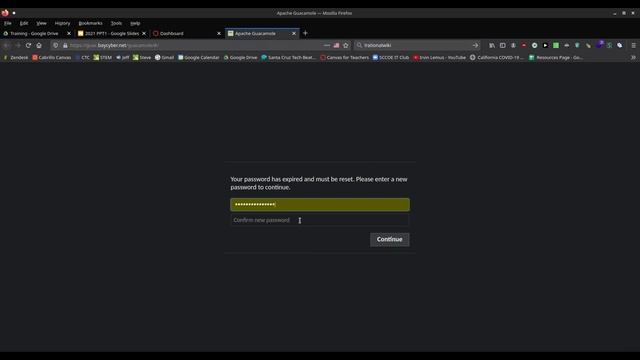The width and height of the screenshot is (640, 360).
Task: Open the Jeff bookmark
Action: pyautogui.click(x=122, y=58)
